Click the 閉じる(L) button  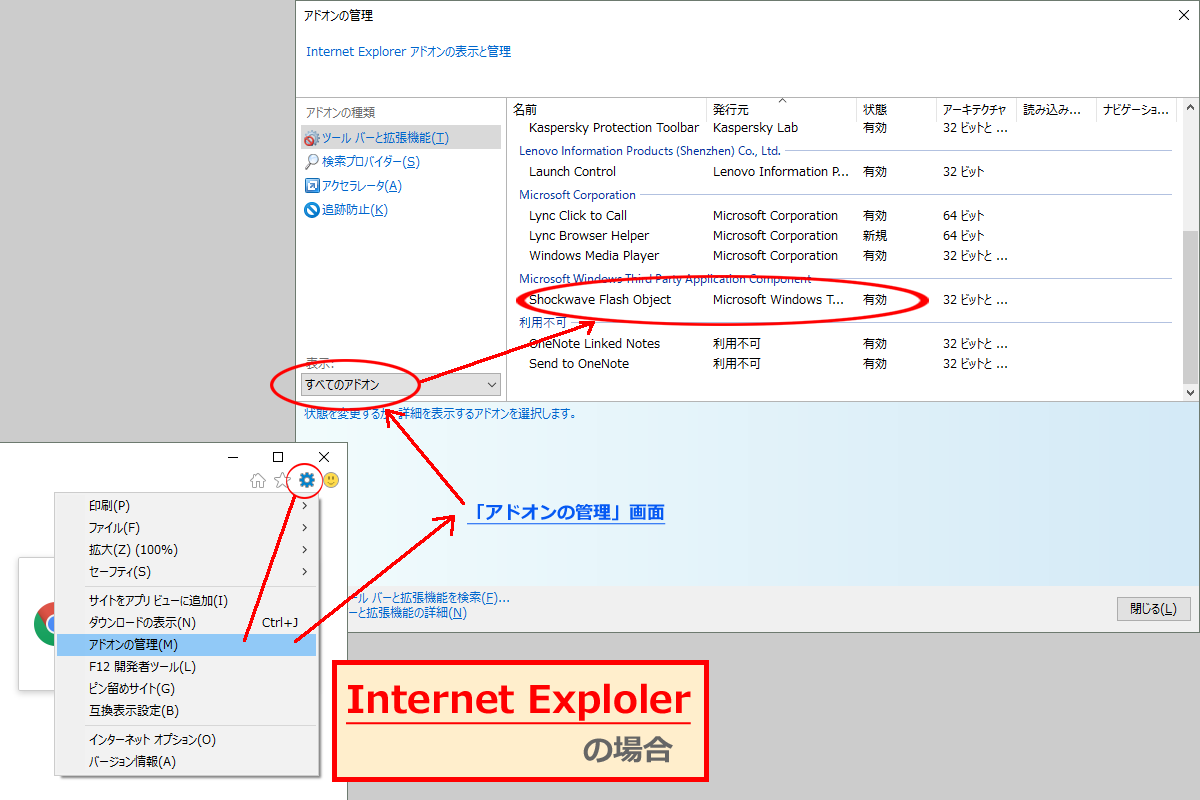click(1153, 609)
